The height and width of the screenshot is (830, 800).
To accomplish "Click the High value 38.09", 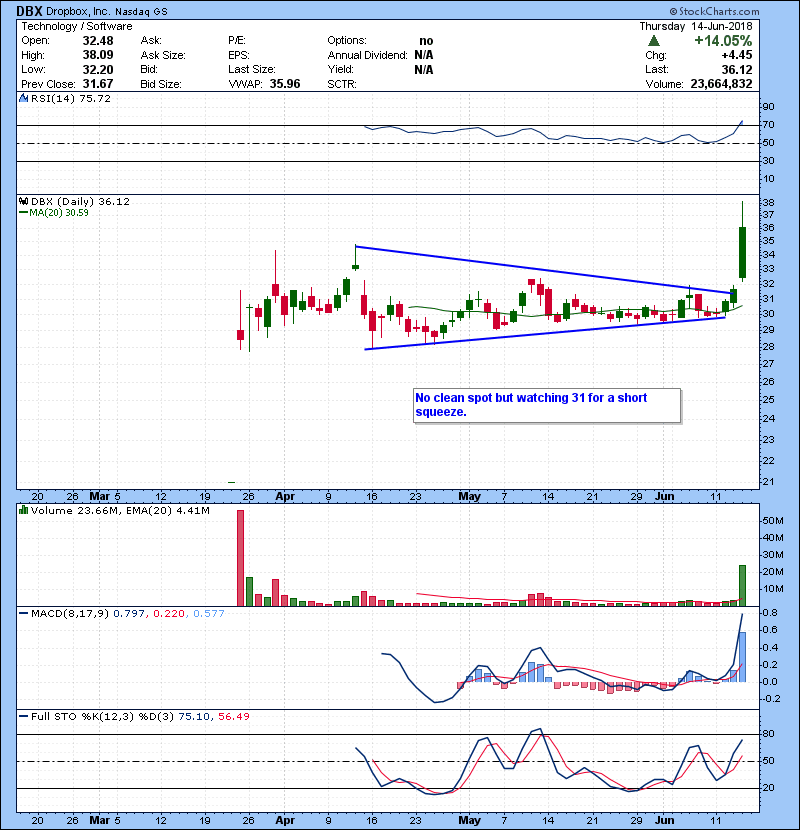I will [98, 55].
